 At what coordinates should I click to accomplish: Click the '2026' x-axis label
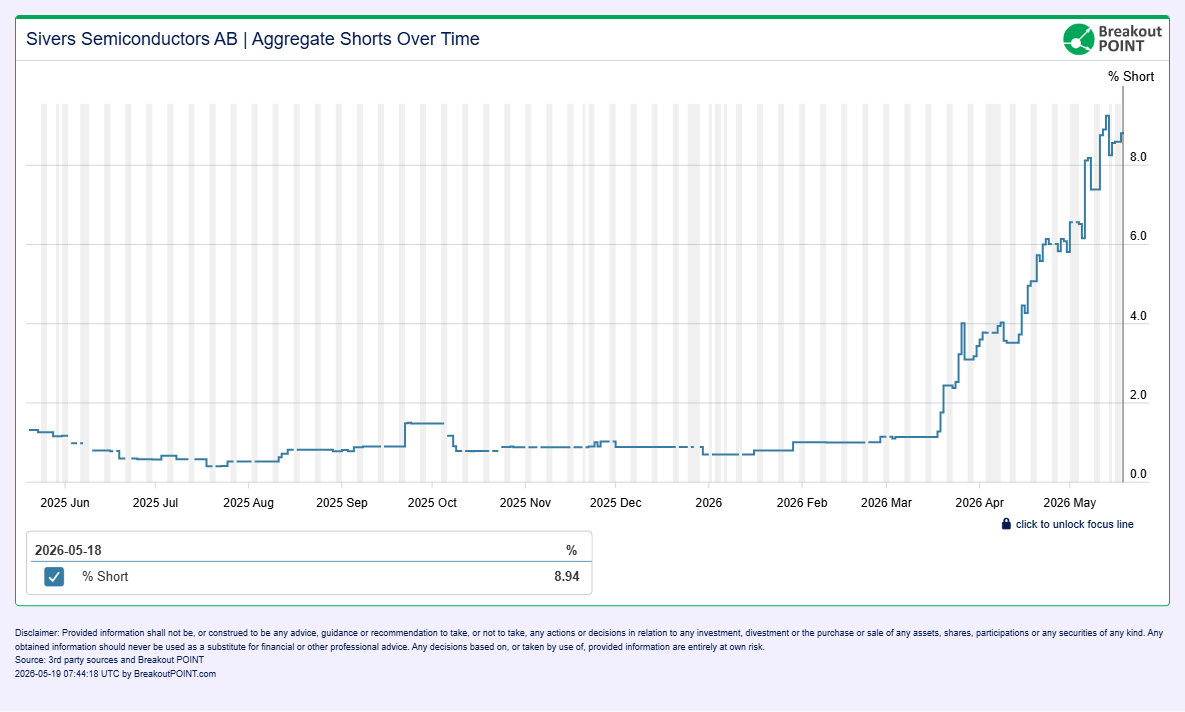708,503
